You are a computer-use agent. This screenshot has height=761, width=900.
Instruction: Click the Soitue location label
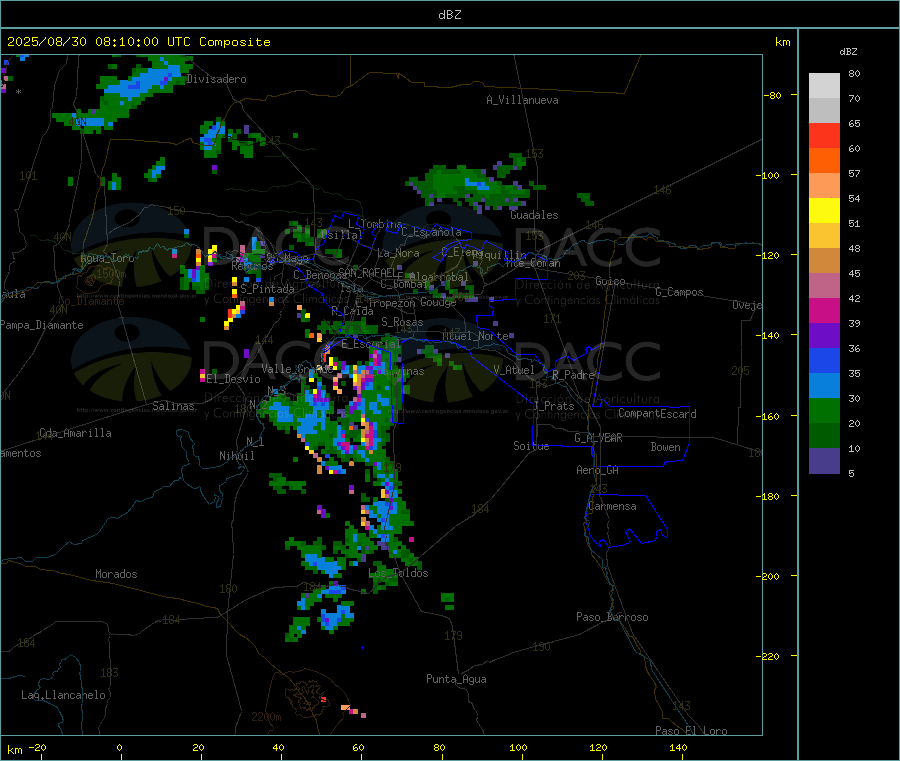532,446
